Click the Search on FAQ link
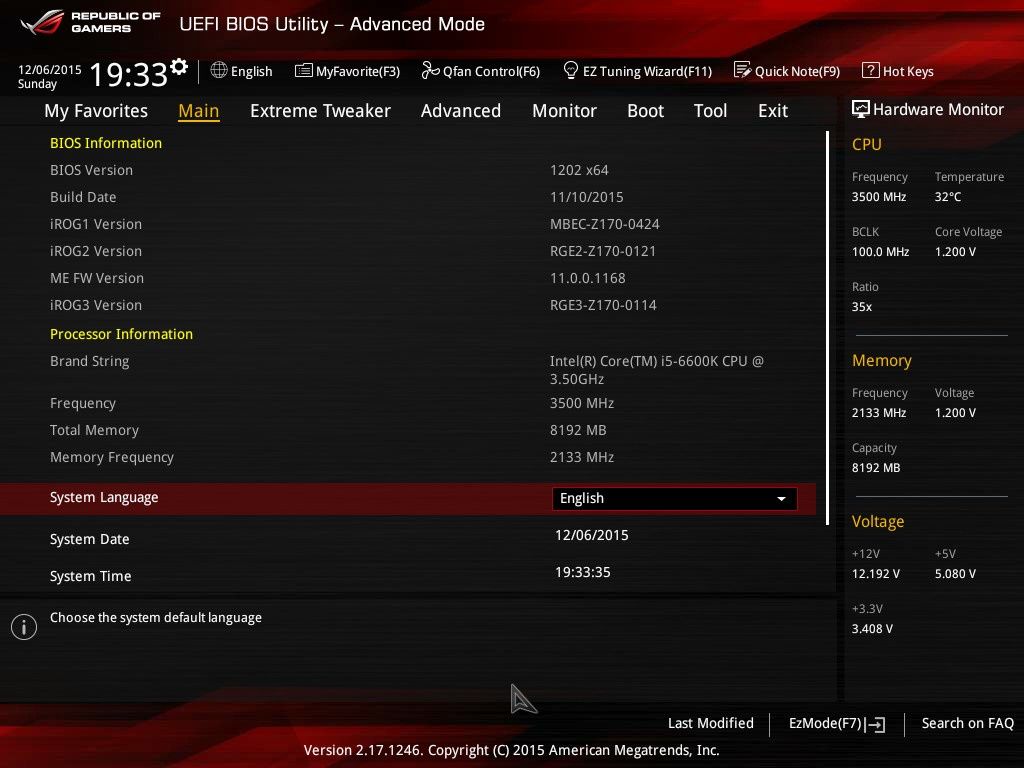The height and width of the screenshot is (768, 1024). [x=967, y=723]
